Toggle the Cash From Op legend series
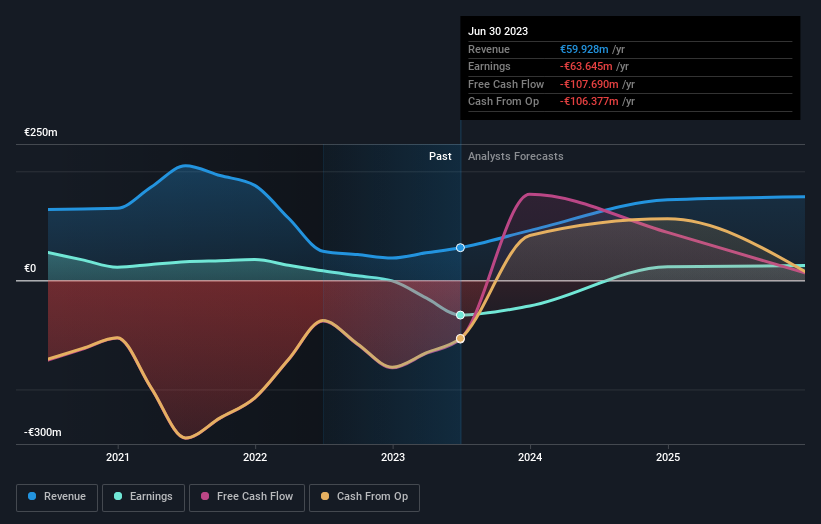Image resolution: width=821 pixels, height=524 pixels. [x=364, y=497]
